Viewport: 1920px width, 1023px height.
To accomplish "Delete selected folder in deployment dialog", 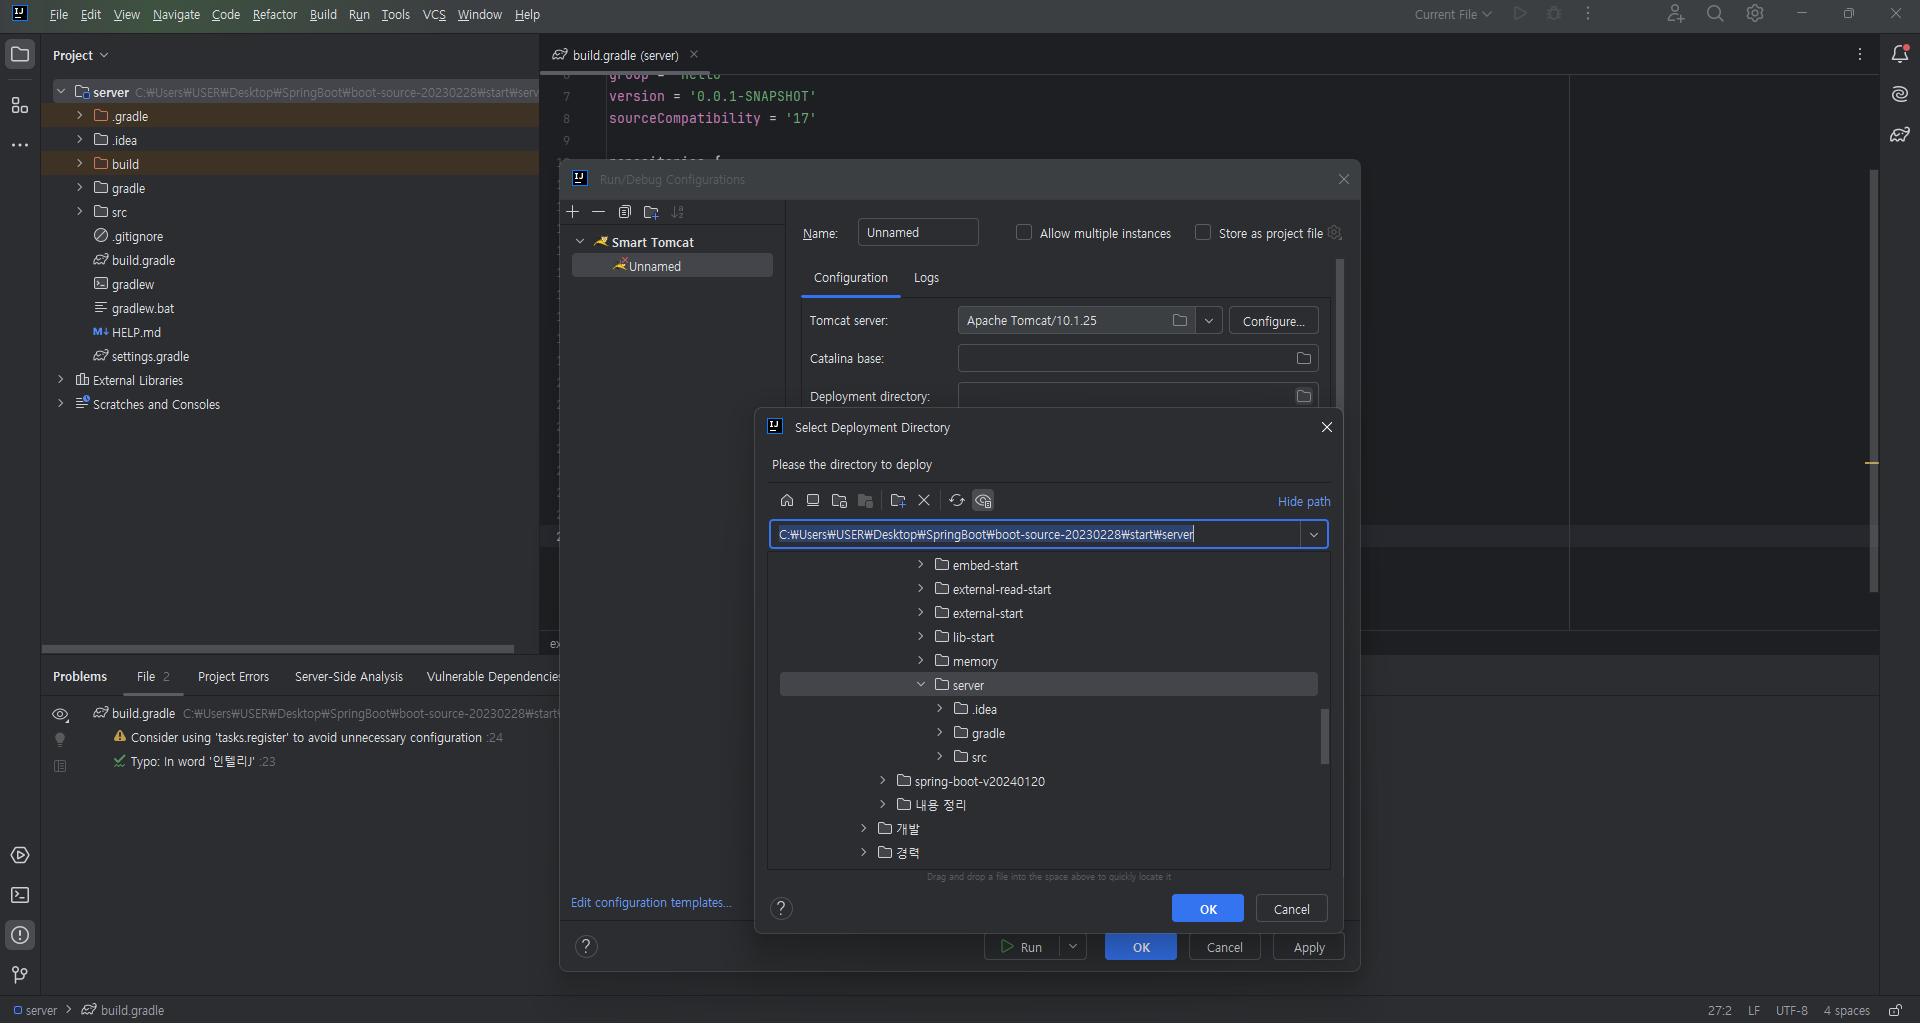I will pyautogui.click(x=924, y=501).
